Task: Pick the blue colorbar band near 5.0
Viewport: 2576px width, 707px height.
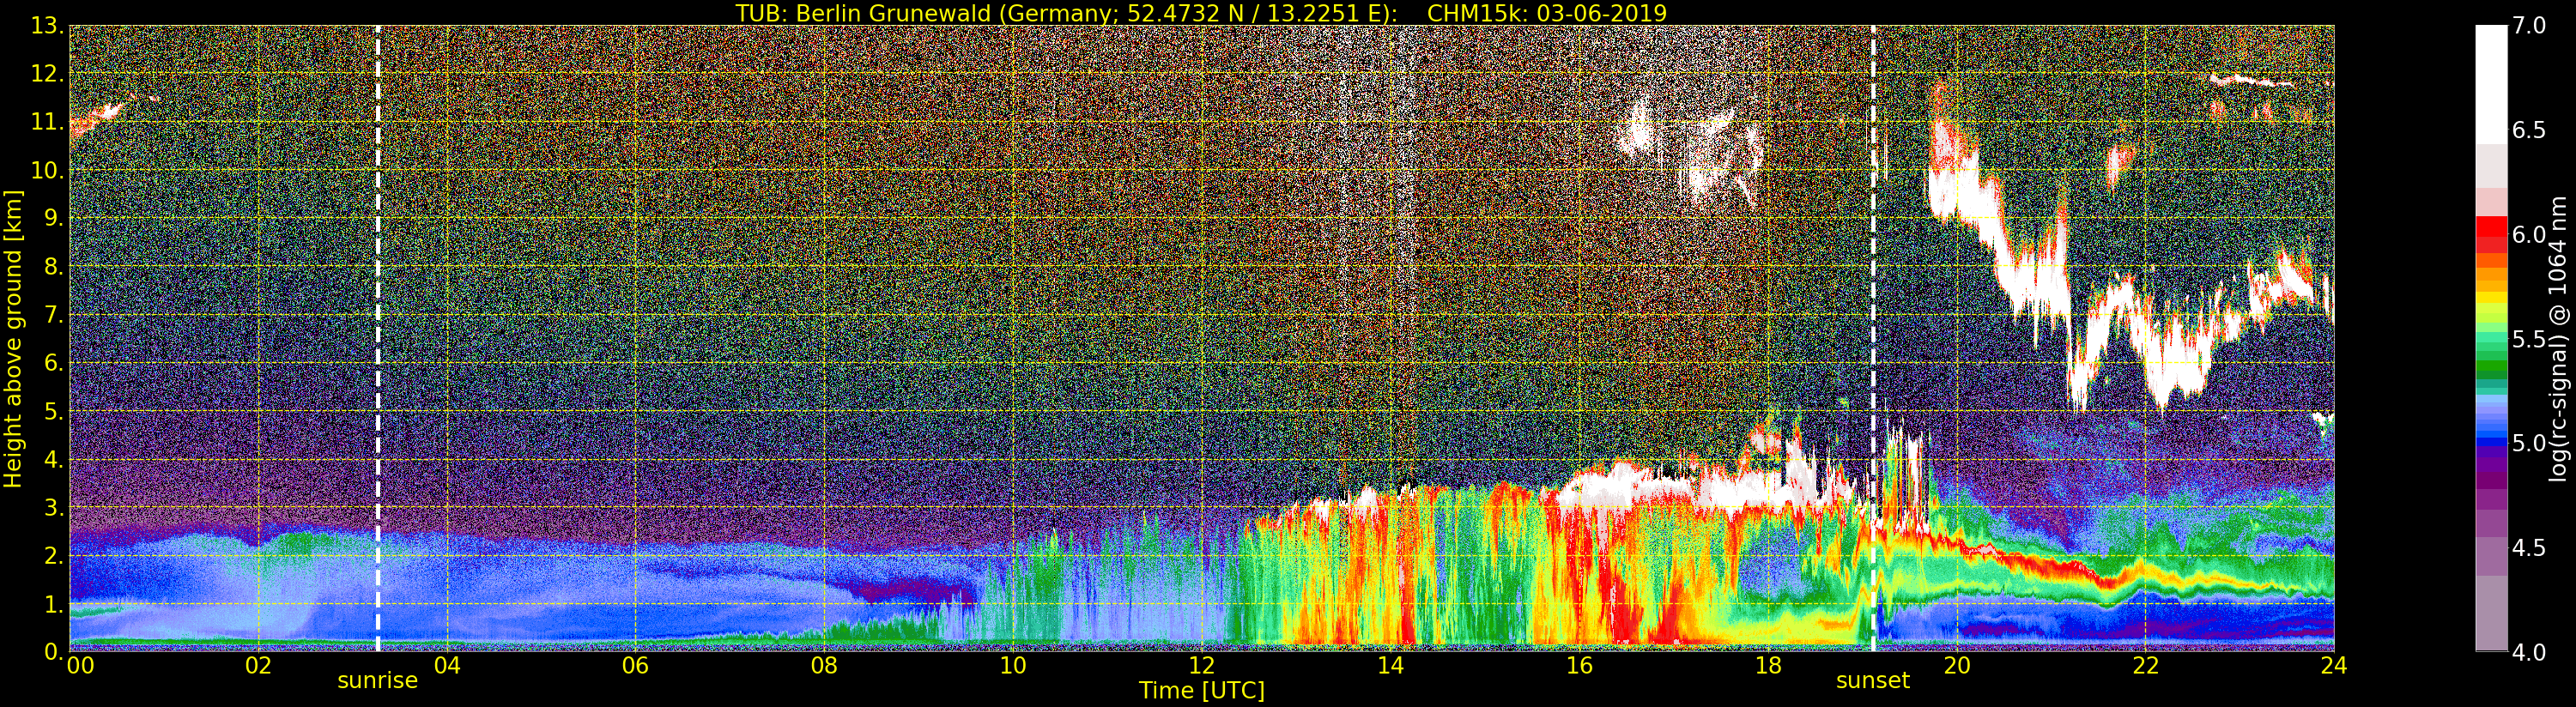Action: tap(2490, 440)
